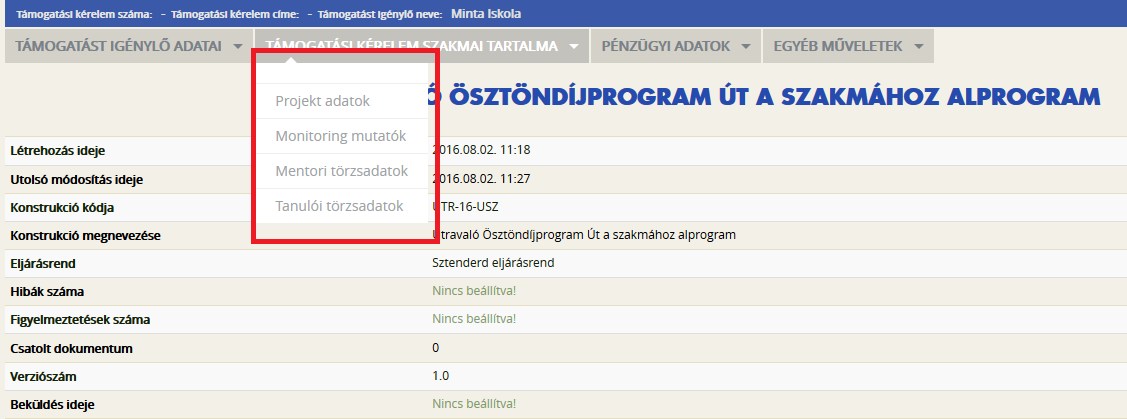Select the 2016.08.02. 11:18 creation time
The width and height of the screenshot is (1127, 419).
click(x=481, y=150)
